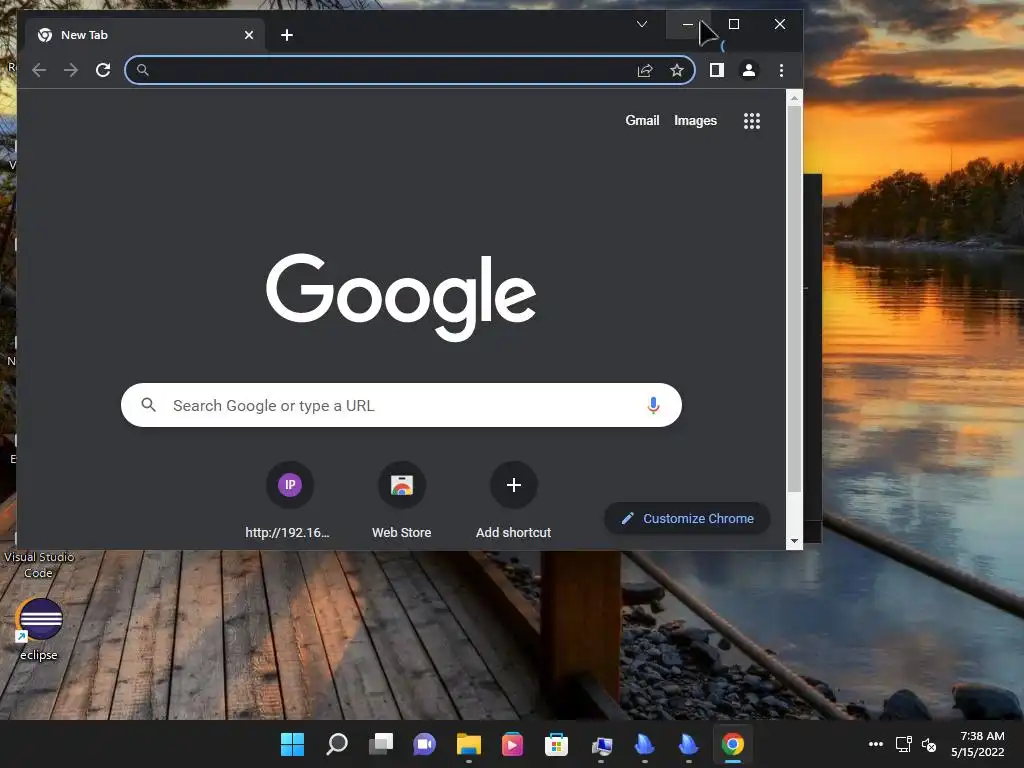Select the Visual Studio Code desktop icon label
Image resolution: width=1024 pixels, height=768 pixels.
pyautogui.click(x=39, y=565)
